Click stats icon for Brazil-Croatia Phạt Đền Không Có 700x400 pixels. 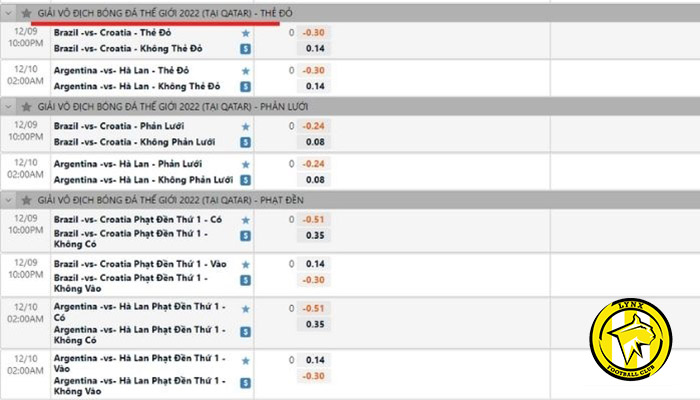click(x=246, y=236)
